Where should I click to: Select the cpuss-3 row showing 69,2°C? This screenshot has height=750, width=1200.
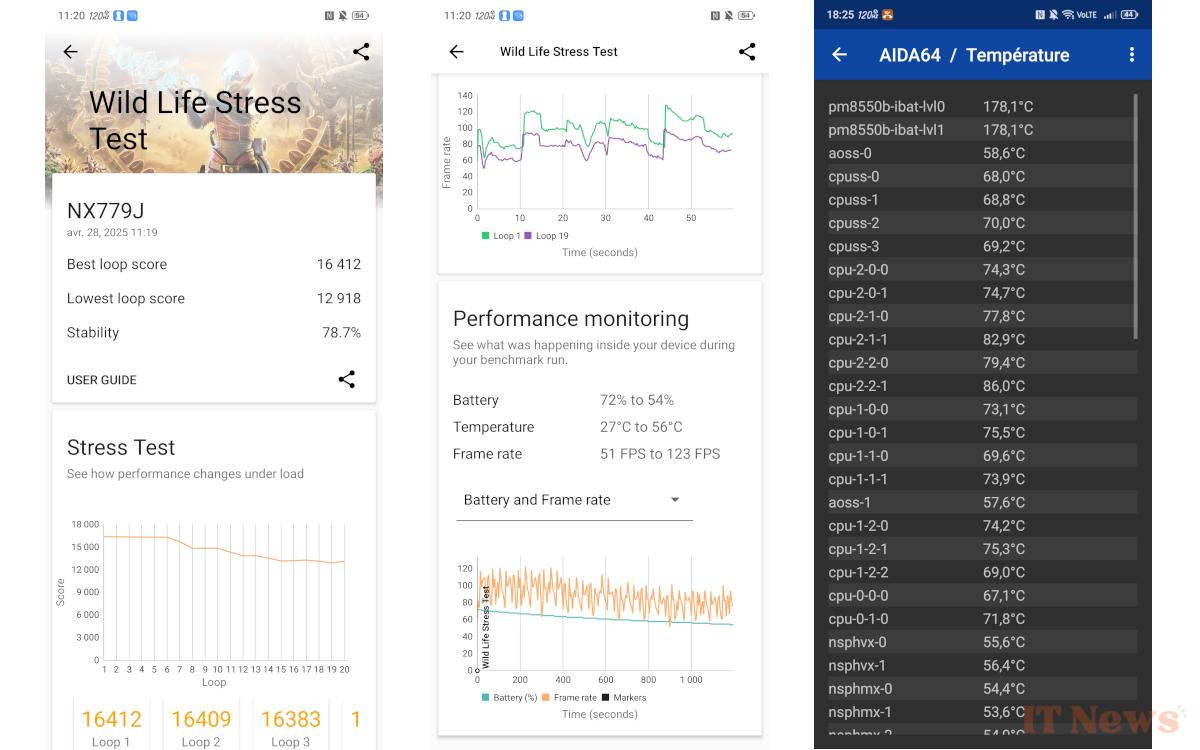pyautogui.click(x=981, y=246)
